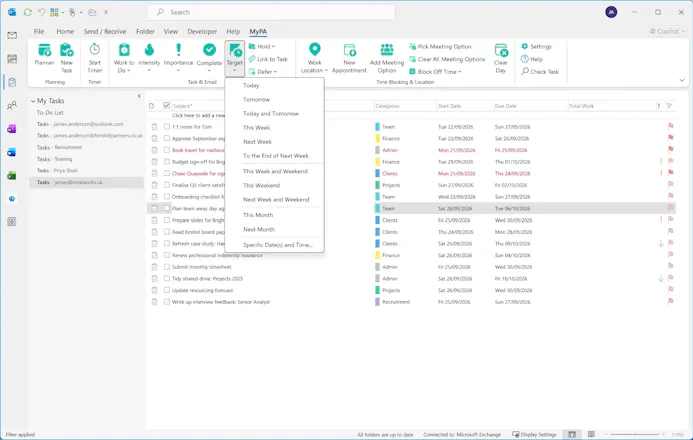The height and width of the screenshot is (440, 693).
Task: Collapse the My Tasks tree
Action: (33, 101)
